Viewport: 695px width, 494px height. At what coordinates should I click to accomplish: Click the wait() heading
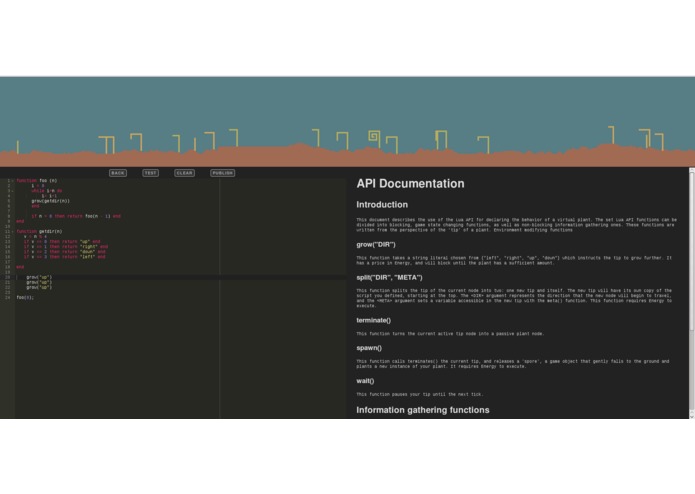(365, 381)
